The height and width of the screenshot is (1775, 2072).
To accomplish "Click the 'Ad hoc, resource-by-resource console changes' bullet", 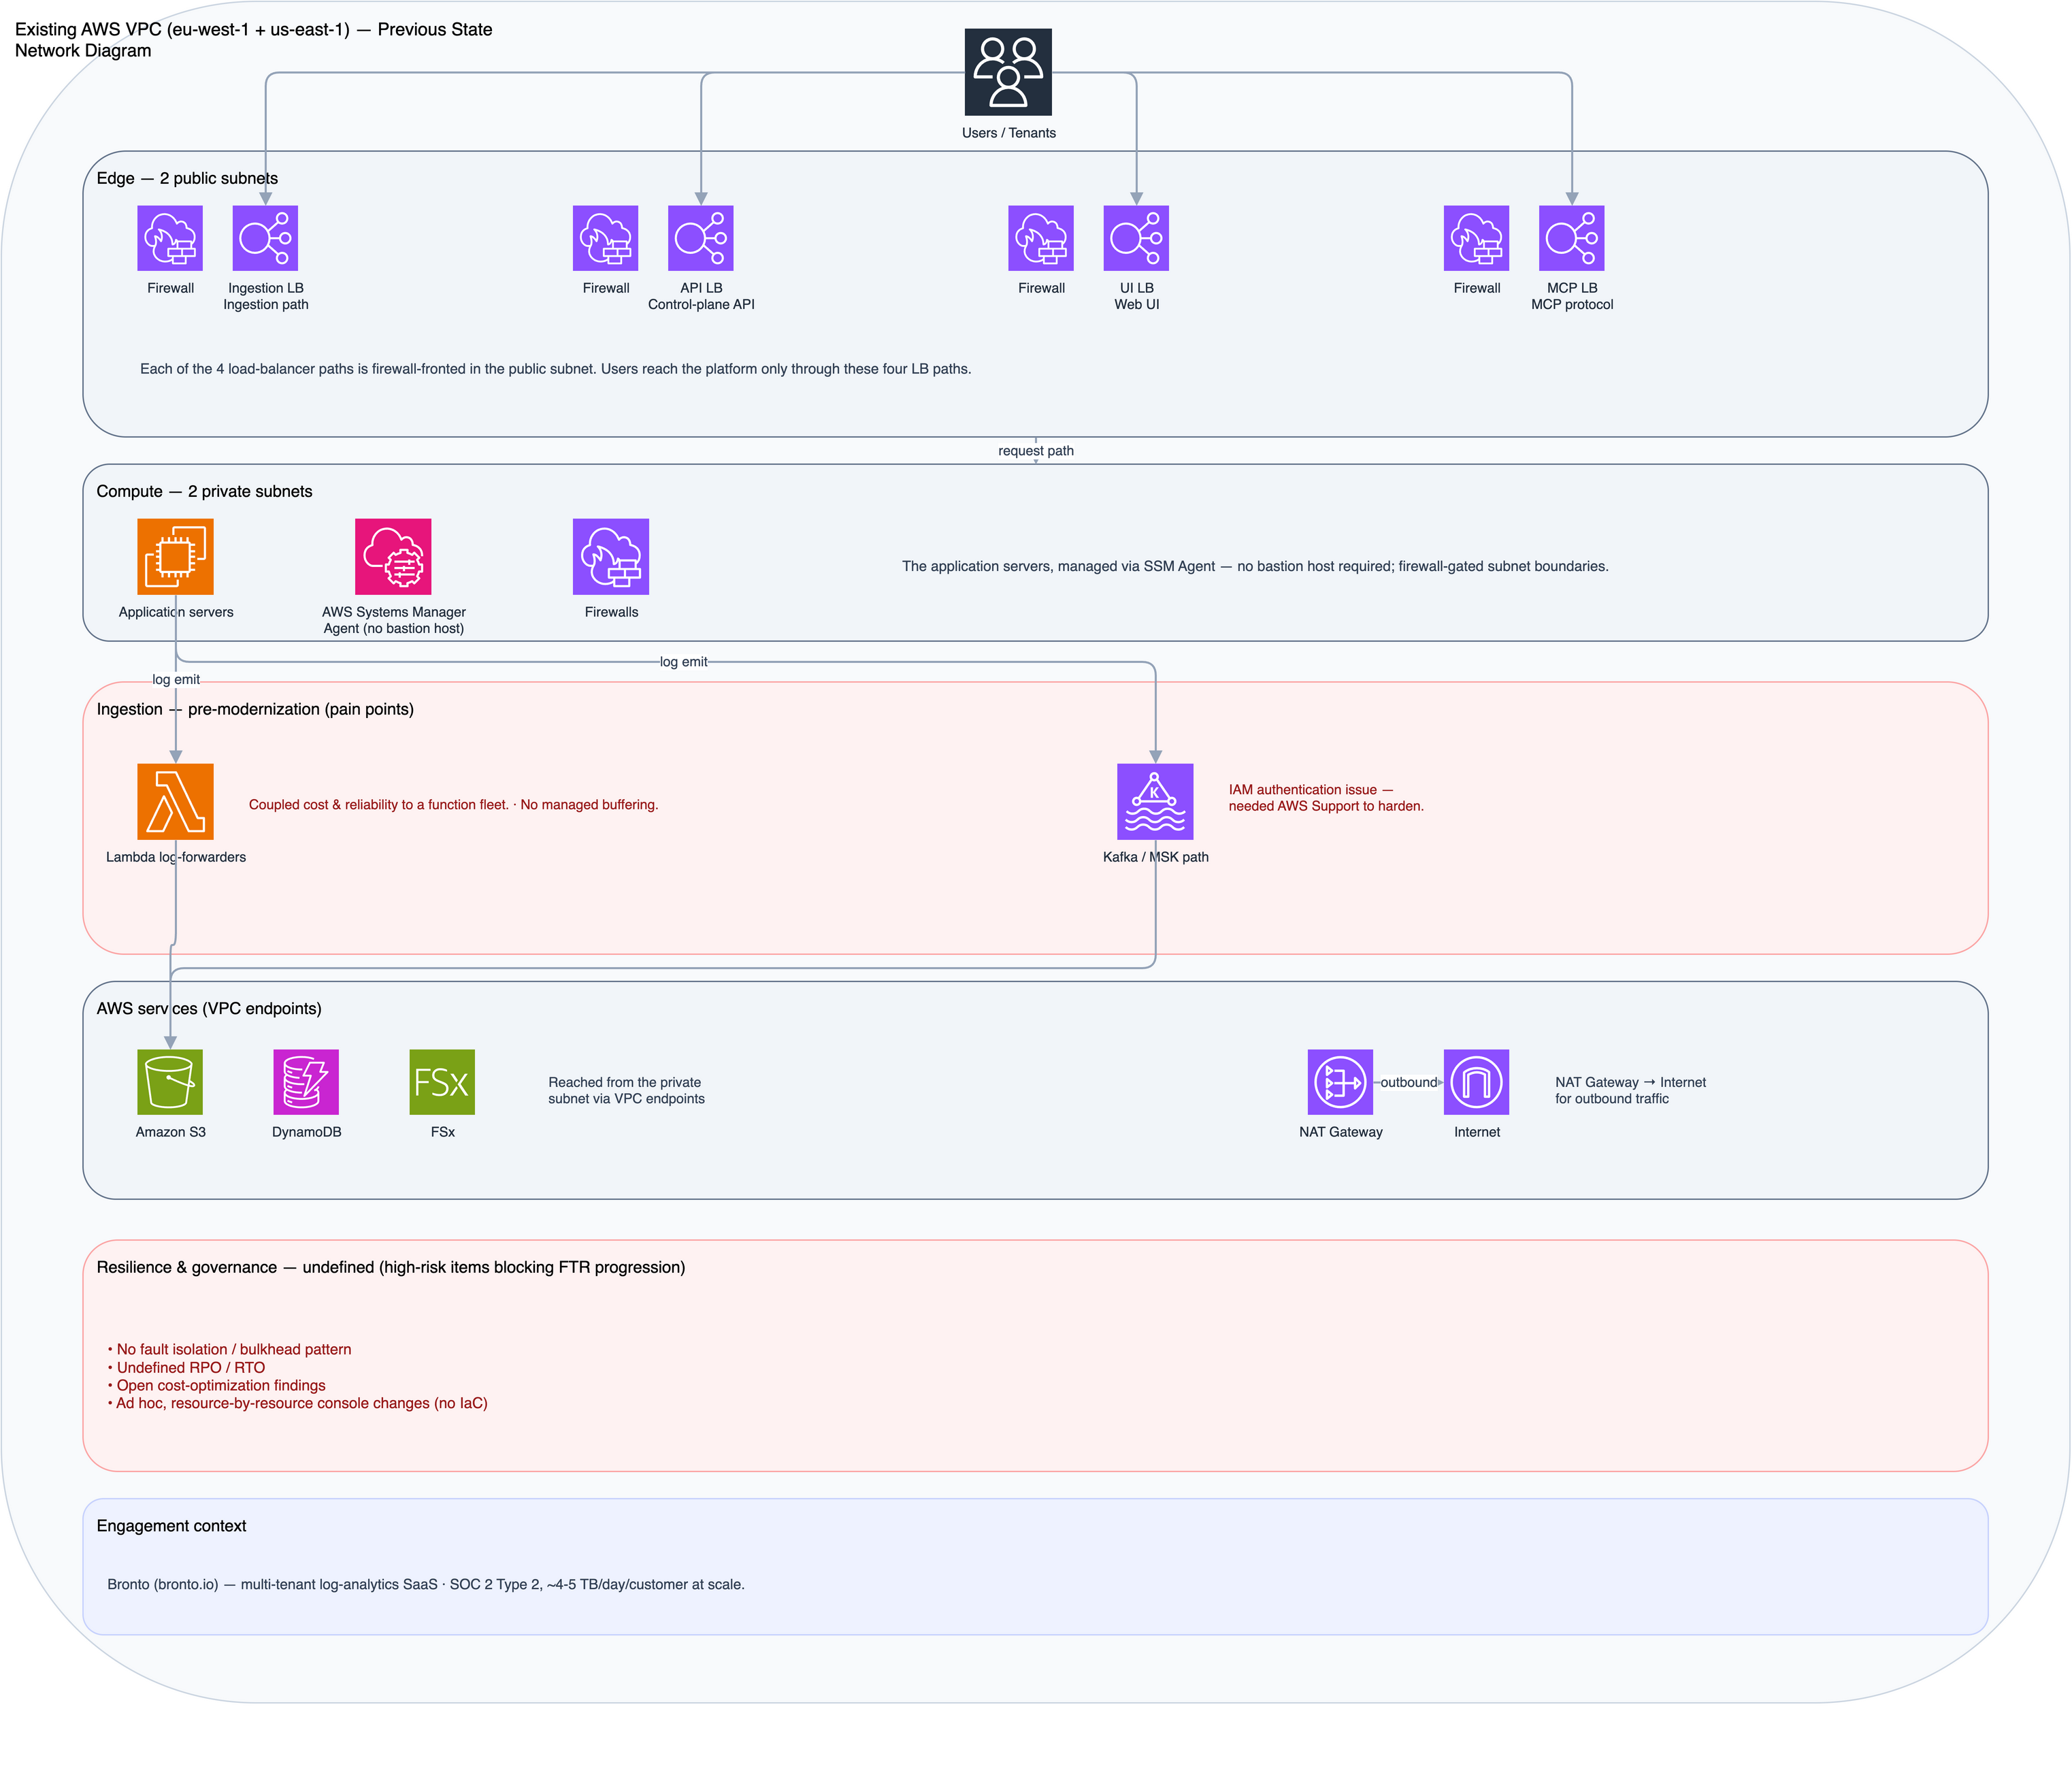I will (x=298, y=1404).
